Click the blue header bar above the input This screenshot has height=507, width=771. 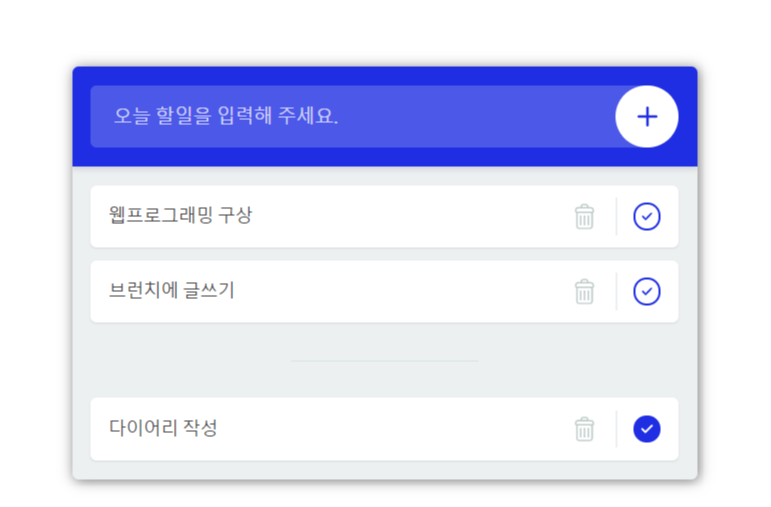click(x=385, y=76)
